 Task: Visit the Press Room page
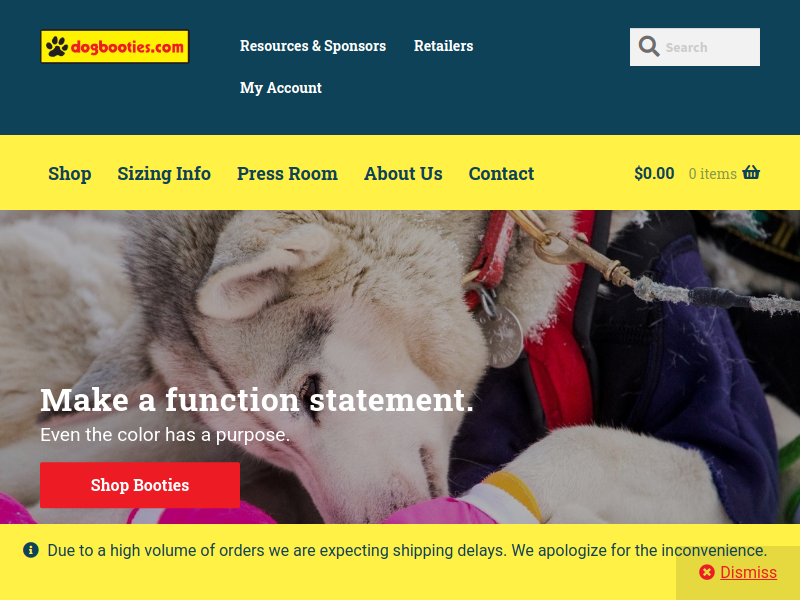coord(287,173)
